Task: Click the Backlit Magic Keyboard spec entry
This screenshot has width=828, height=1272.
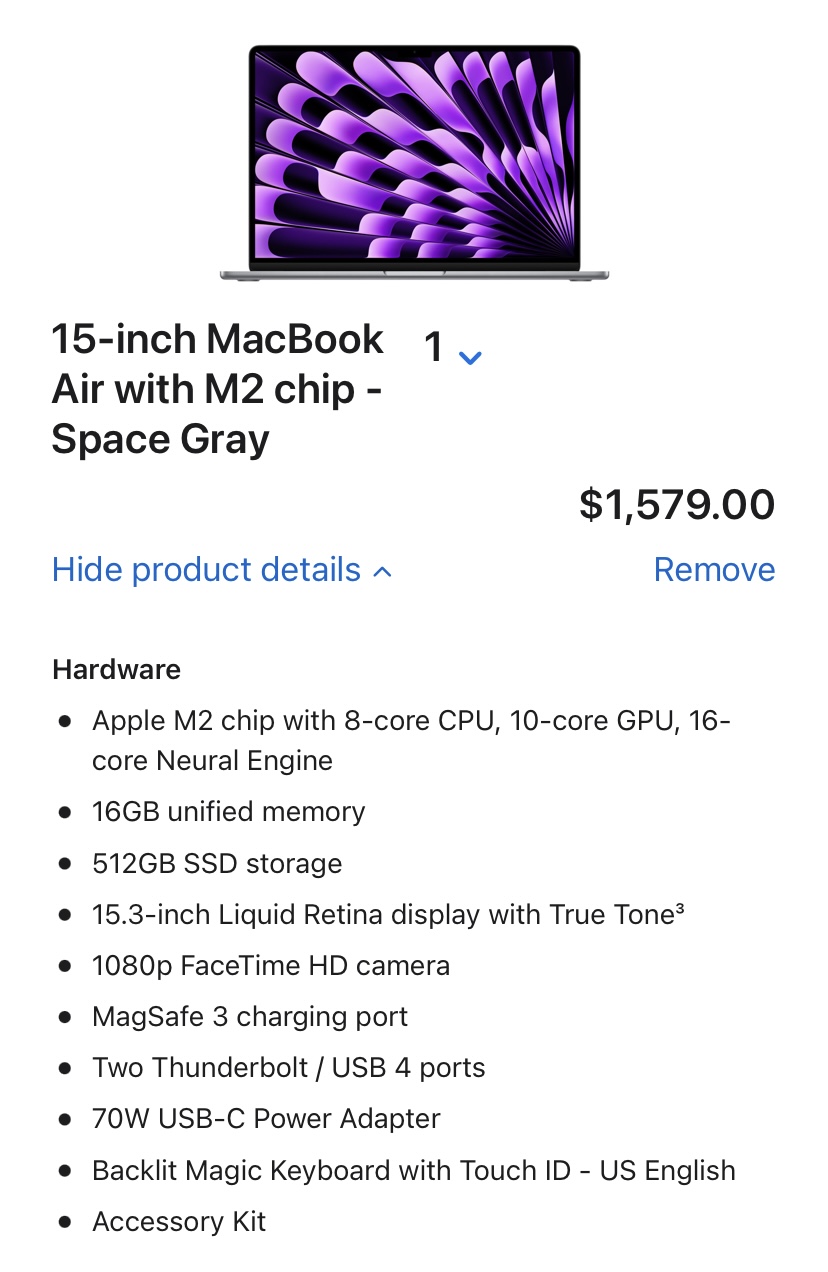Action: [413, 1170]
